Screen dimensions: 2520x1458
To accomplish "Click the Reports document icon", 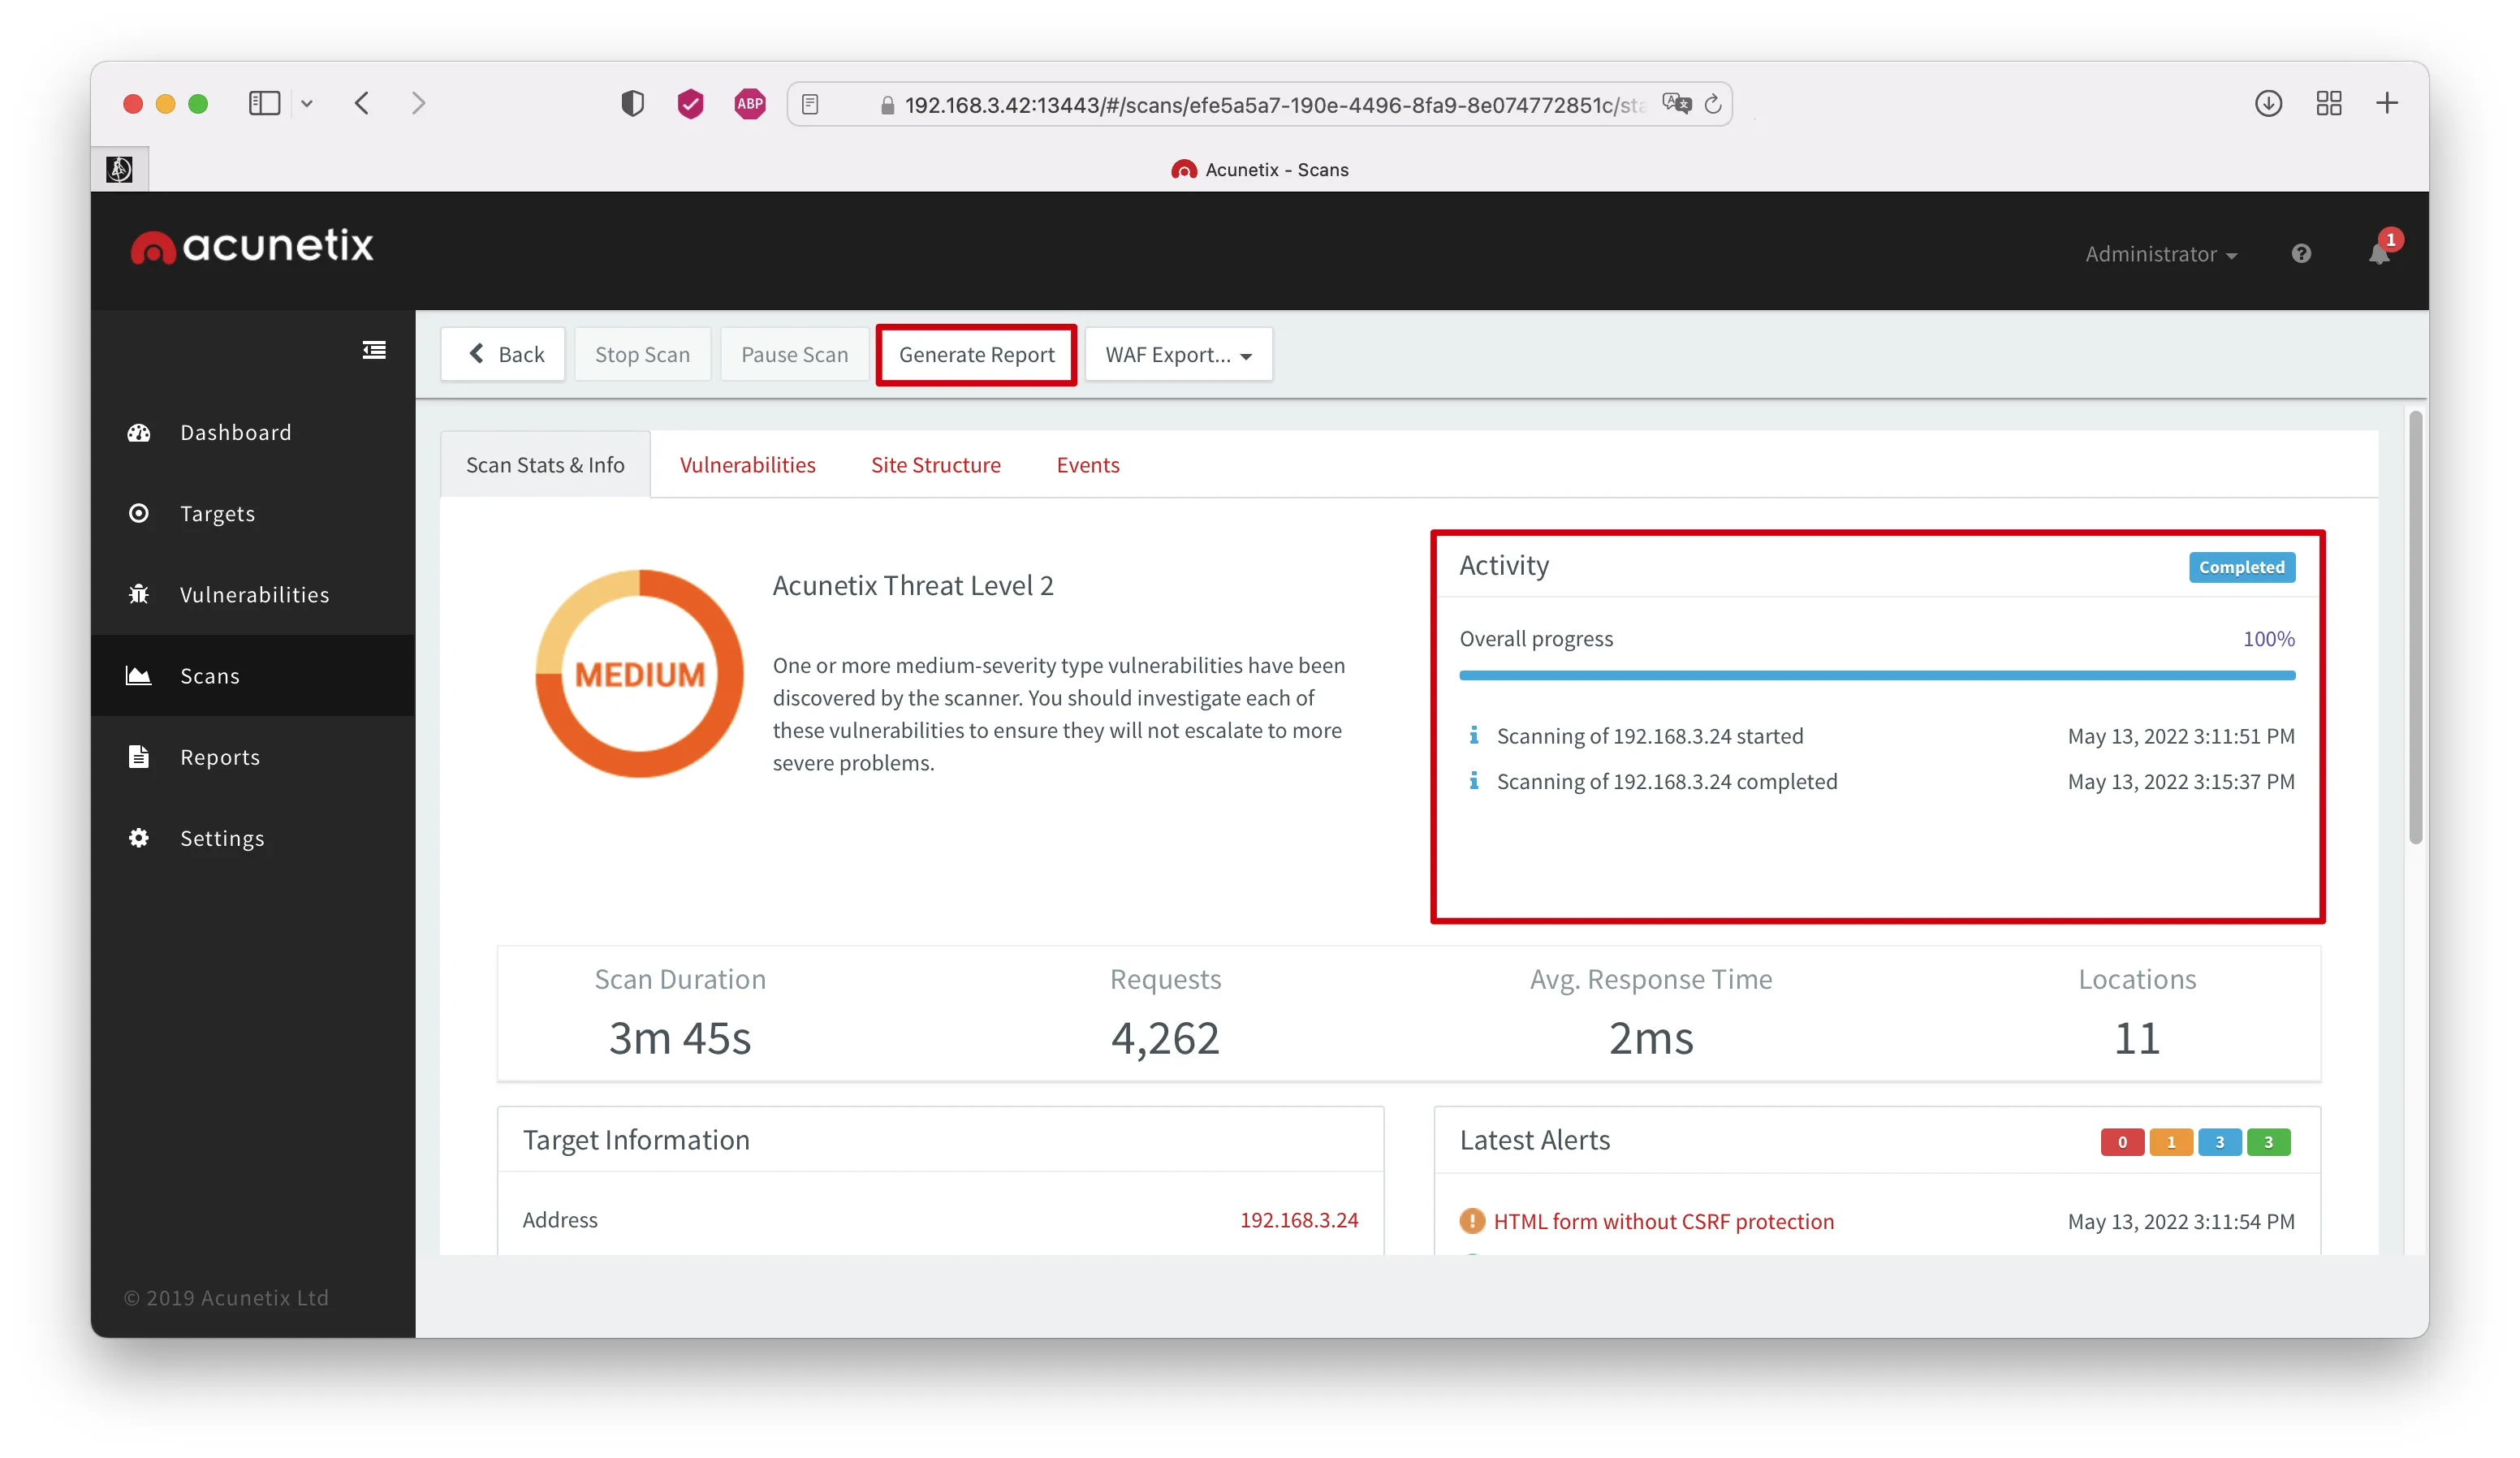I will pyautogui.click(x=139, y=757).
